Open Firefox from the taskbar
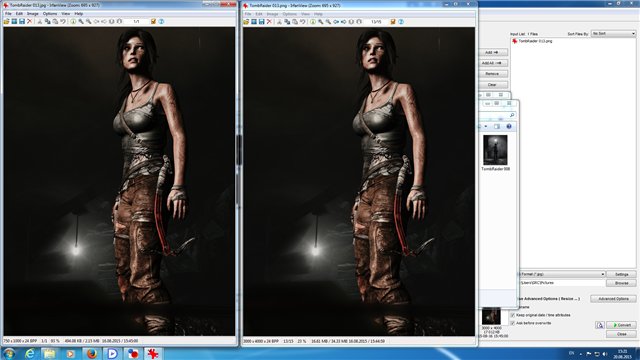The width and height of the screenshot is (640, 360). (x=92, y=353)
